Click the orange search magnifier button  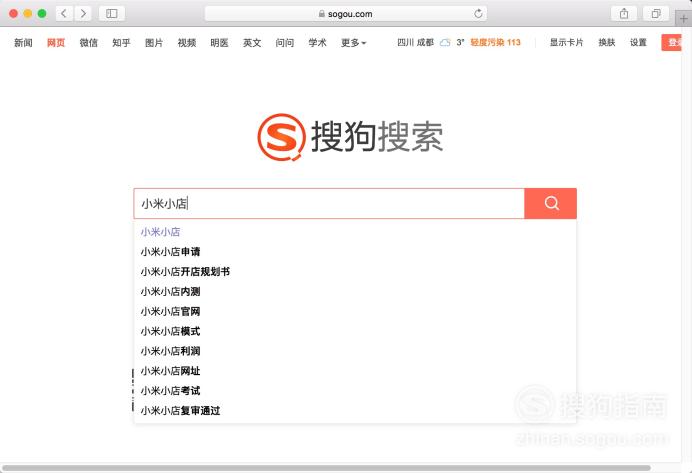tap(550, 203)
